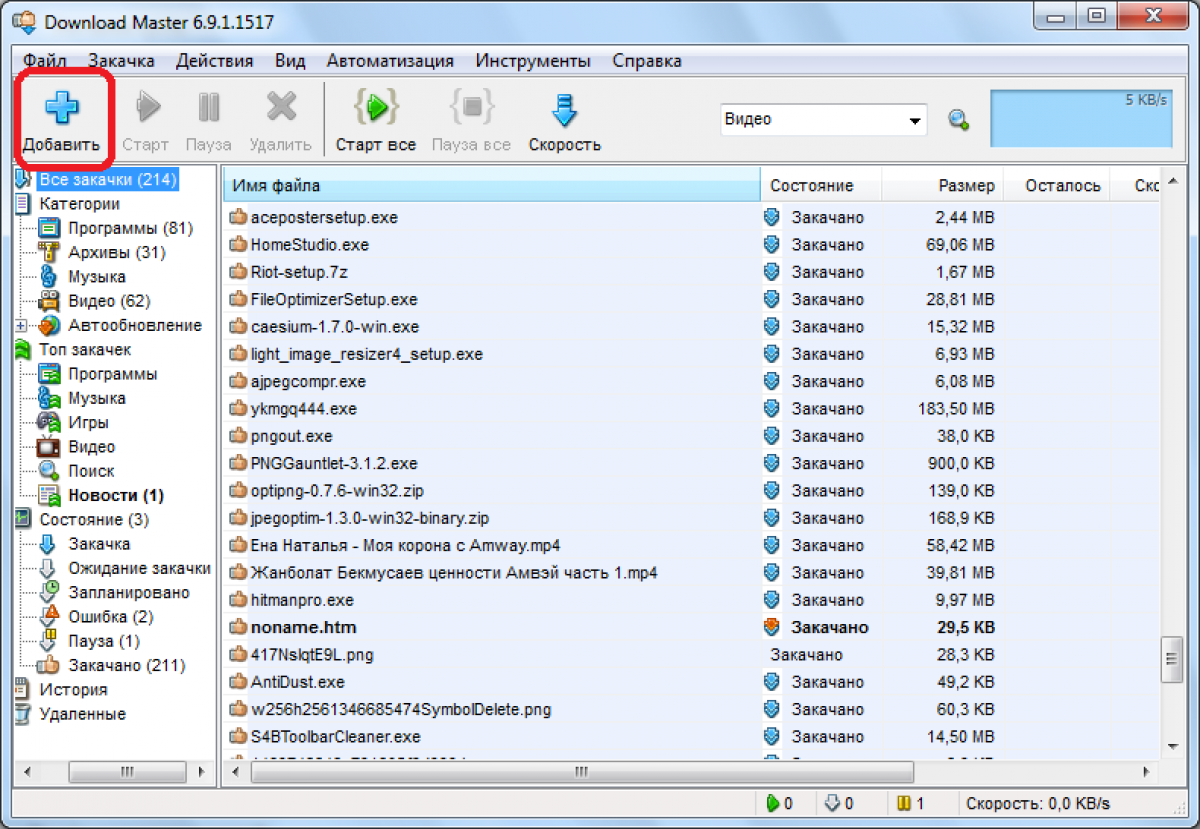The height and width of the screenshot is (829, 1200).
Task: Open the Видео category dropdown
Action: 914,120
